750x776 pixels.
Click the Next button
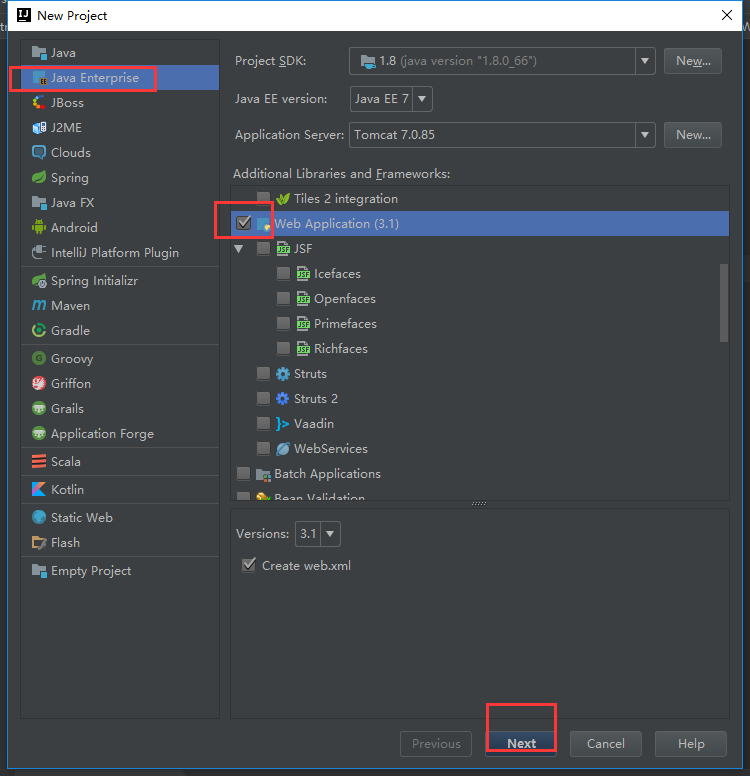(521, 743)
